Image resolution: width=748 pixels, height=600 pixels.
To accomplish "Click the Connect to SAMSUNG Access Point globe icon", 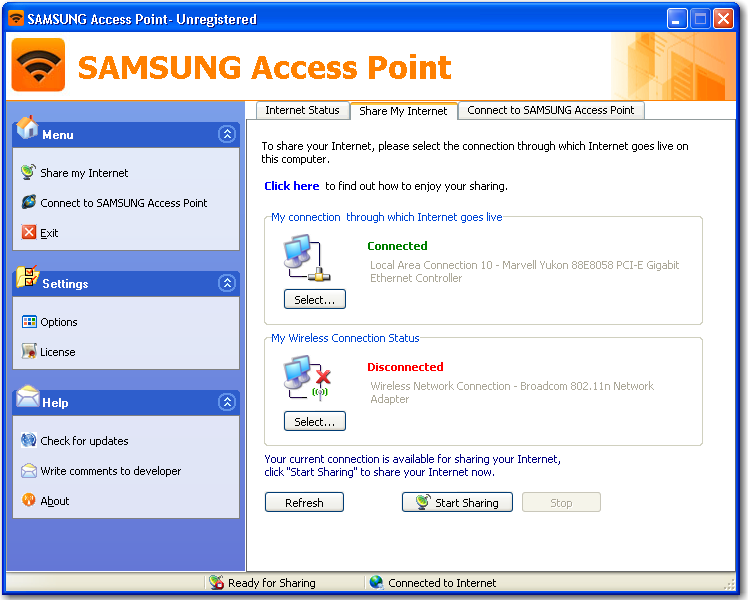I will coord(29,202).
